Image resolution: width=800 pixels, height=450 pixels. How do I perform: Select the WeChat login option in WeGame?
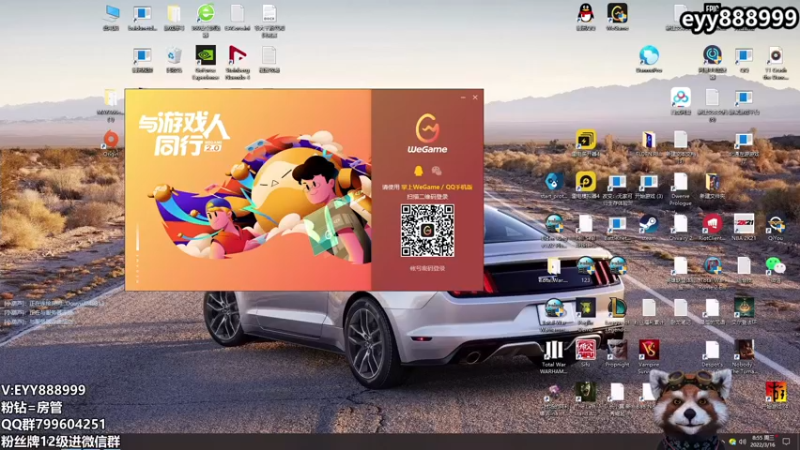click(x=436, y=171)
